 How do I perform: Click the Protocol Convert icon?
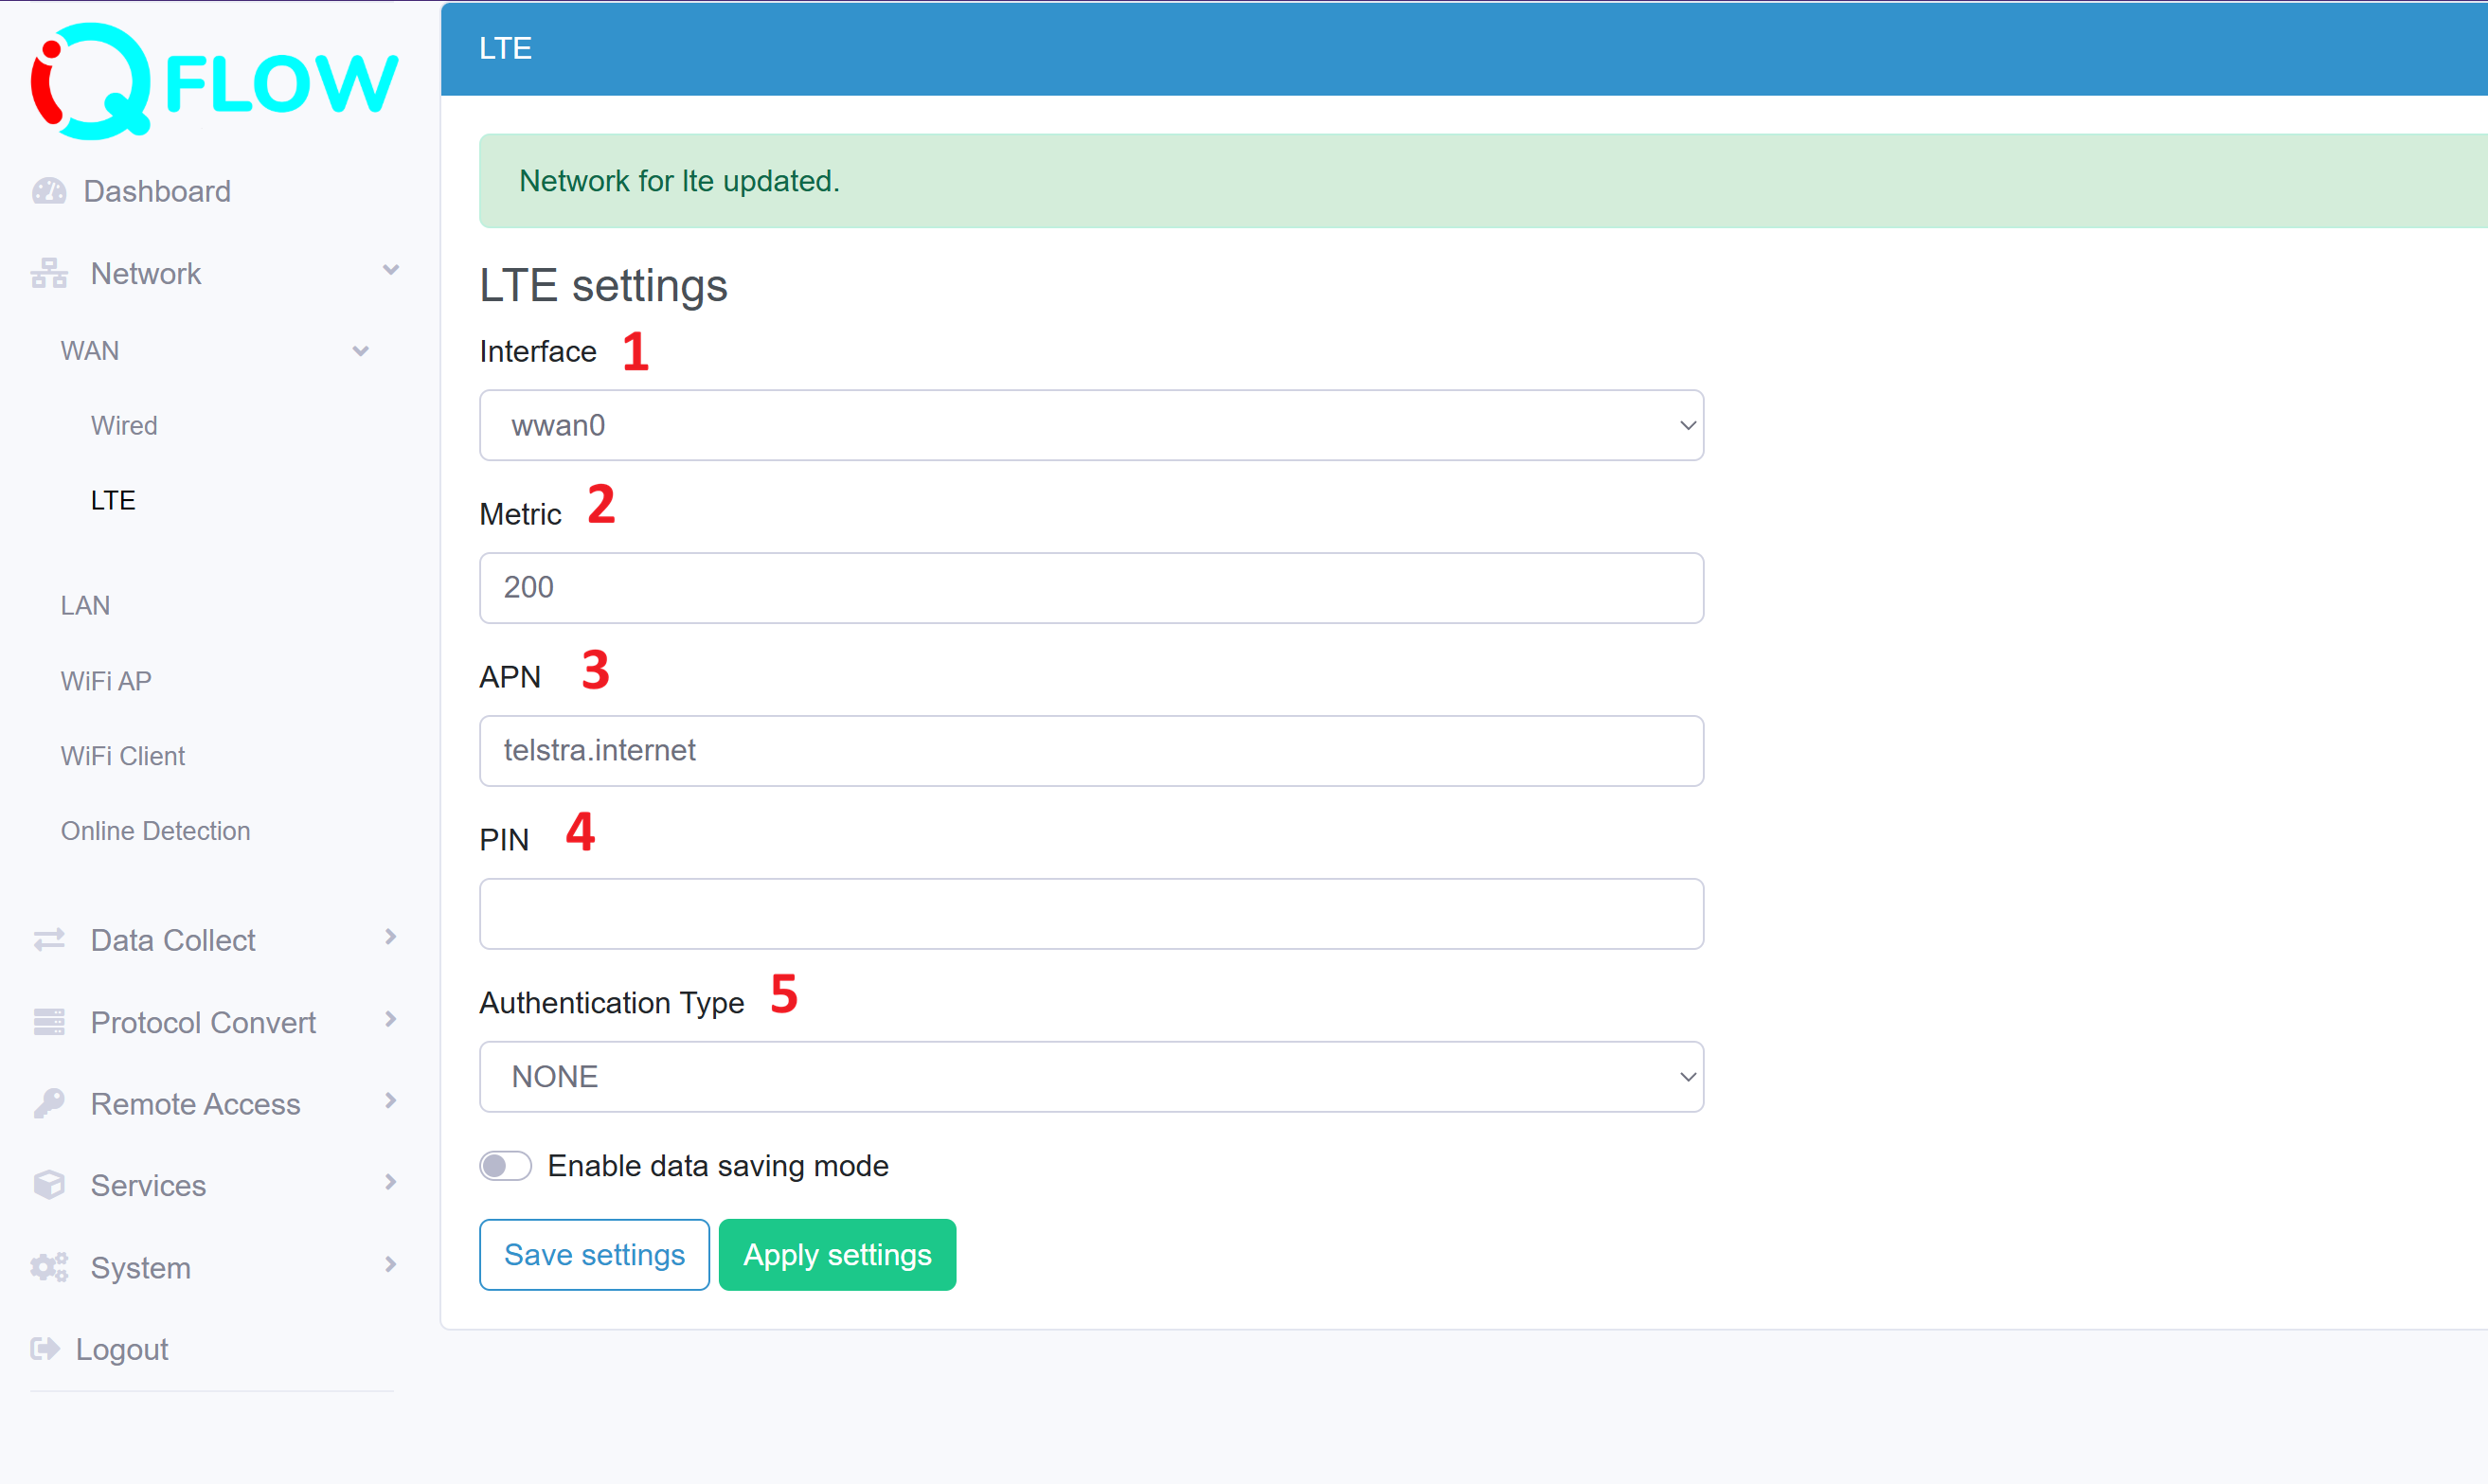48,1021
